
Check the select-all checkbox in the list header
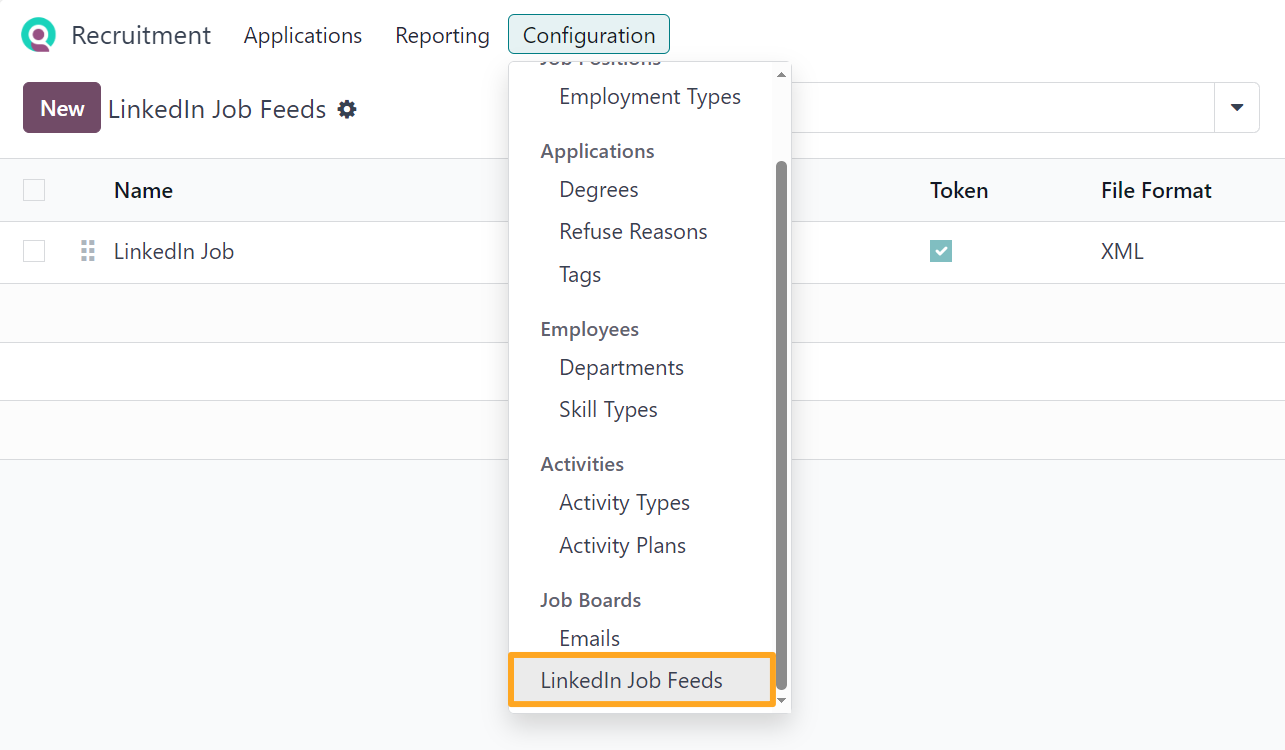coord(33,190)
